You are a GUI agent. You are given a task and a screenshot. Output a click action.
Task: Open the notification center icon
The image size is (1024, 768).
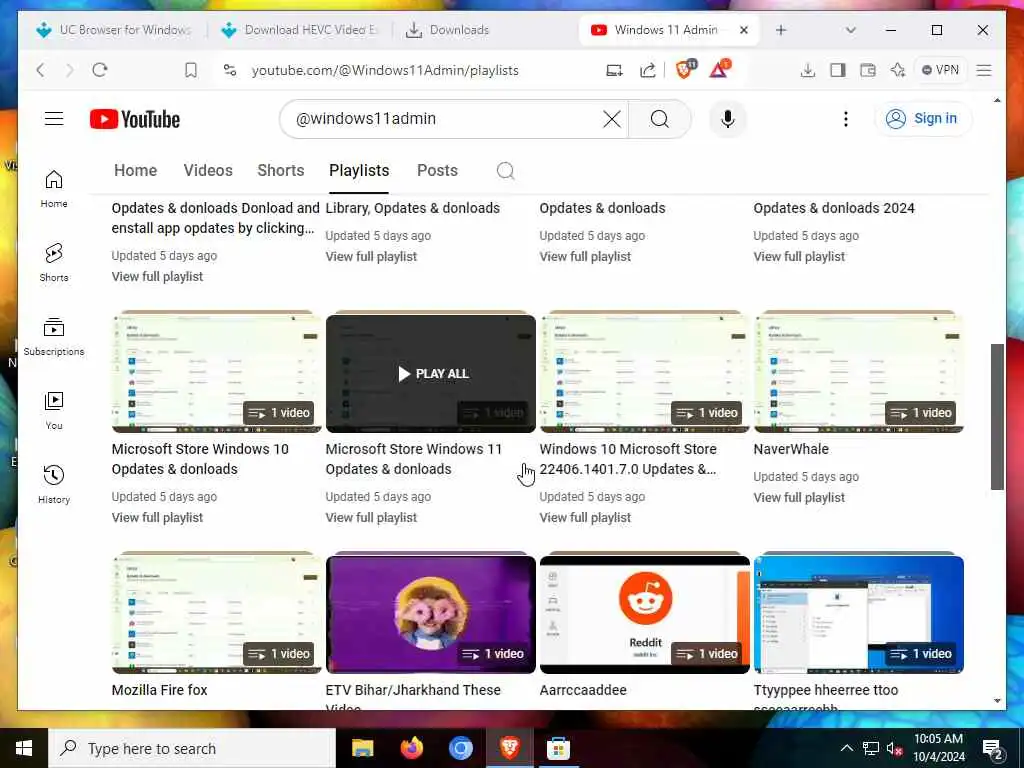[993, 750]
